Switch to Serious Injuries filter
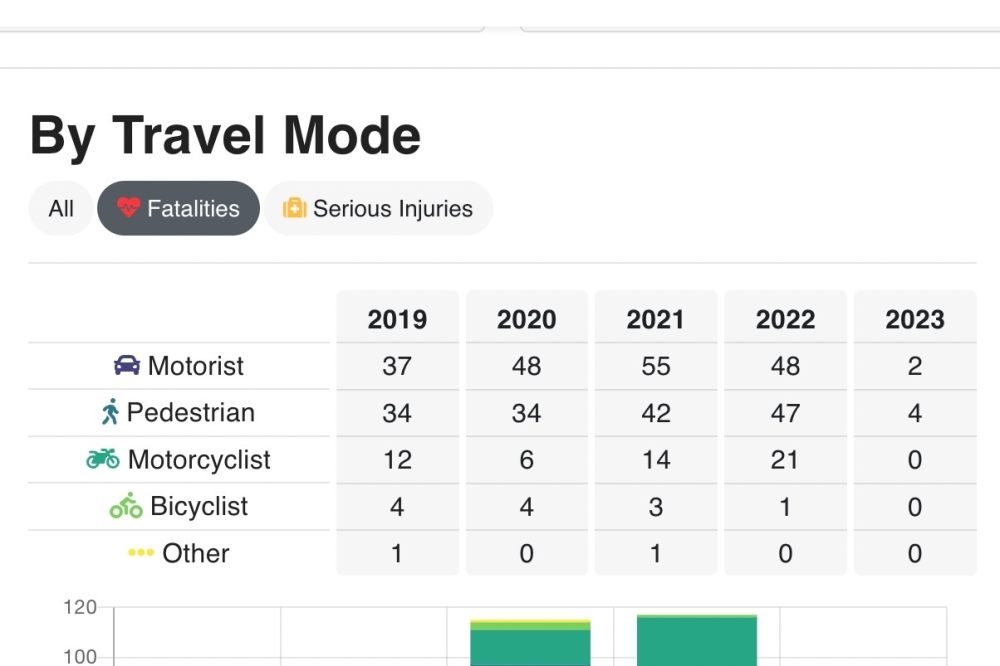 point(378,208)
